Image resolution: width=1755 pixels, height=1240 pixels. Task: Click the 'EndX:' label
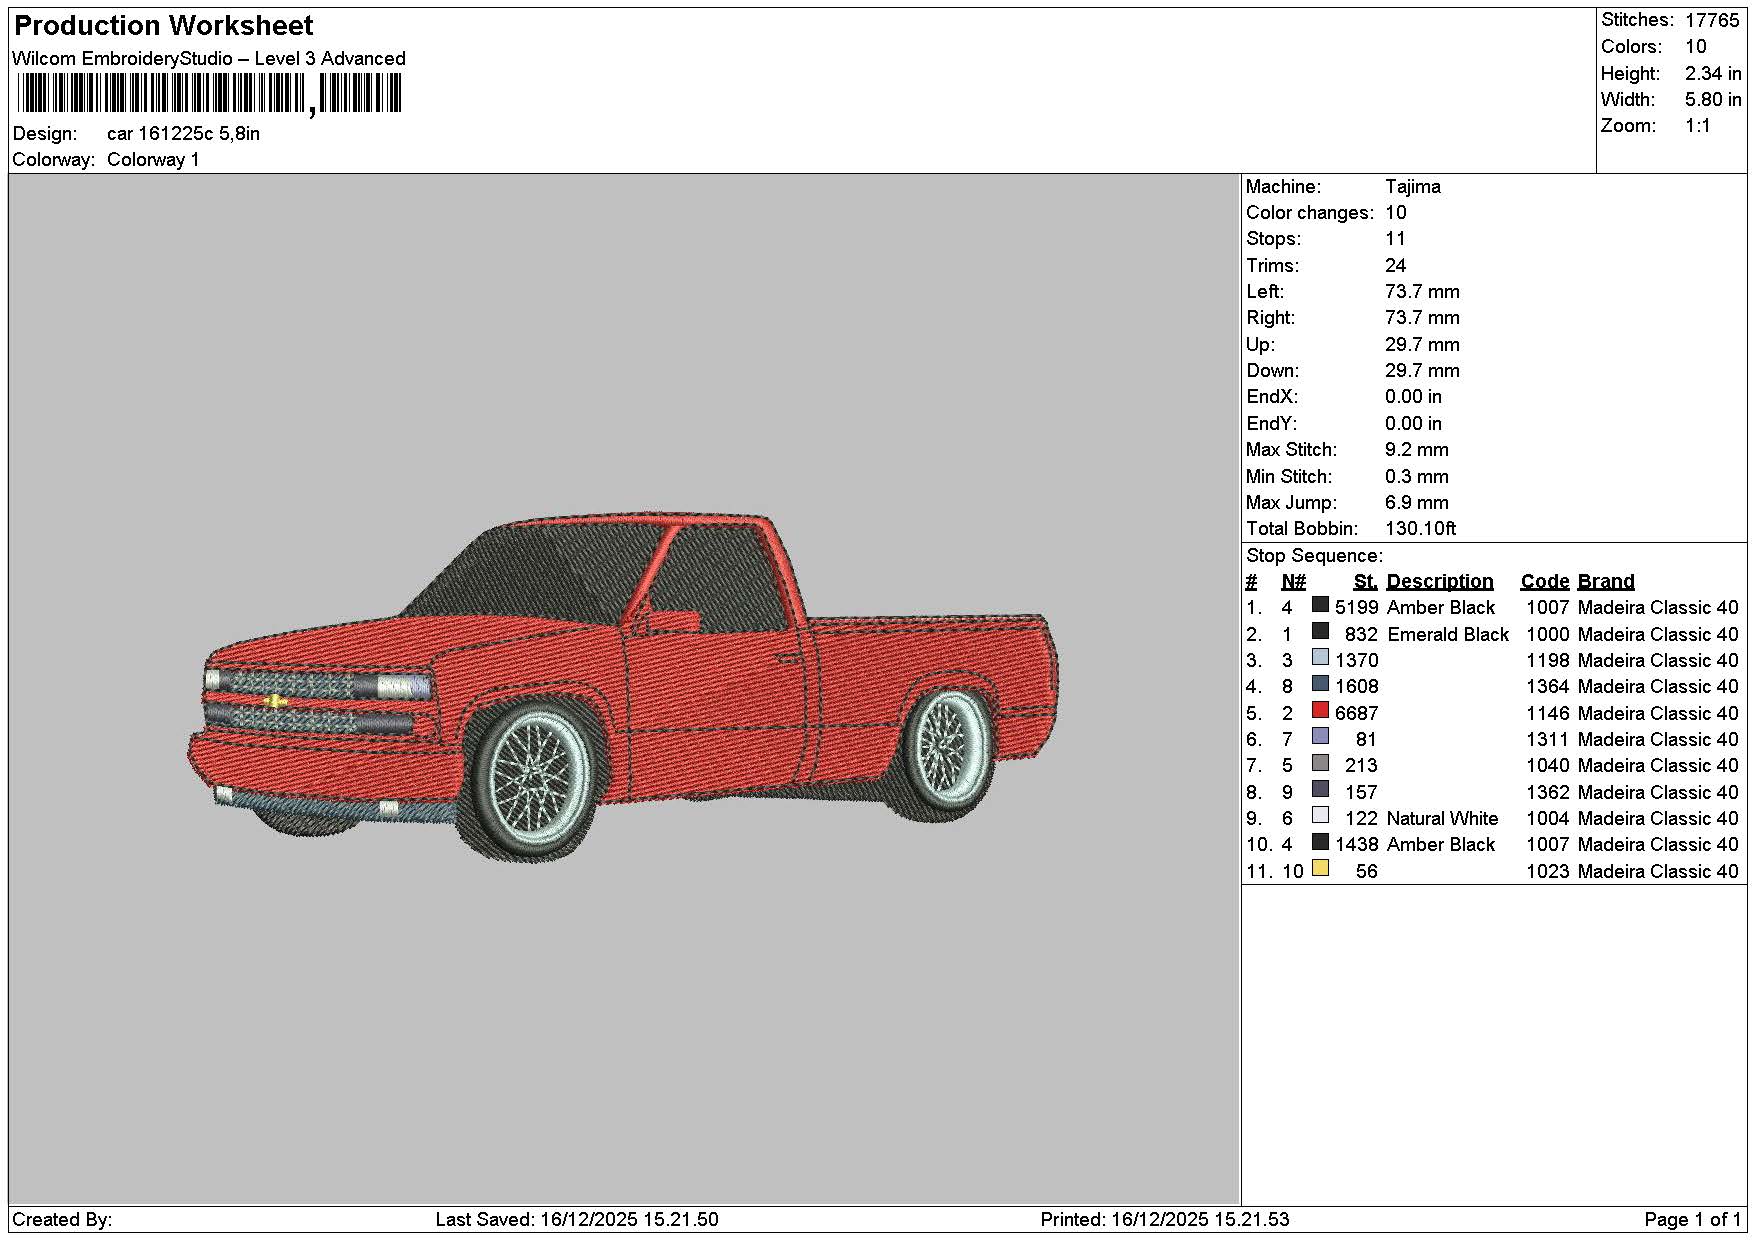pos(1271,397)
